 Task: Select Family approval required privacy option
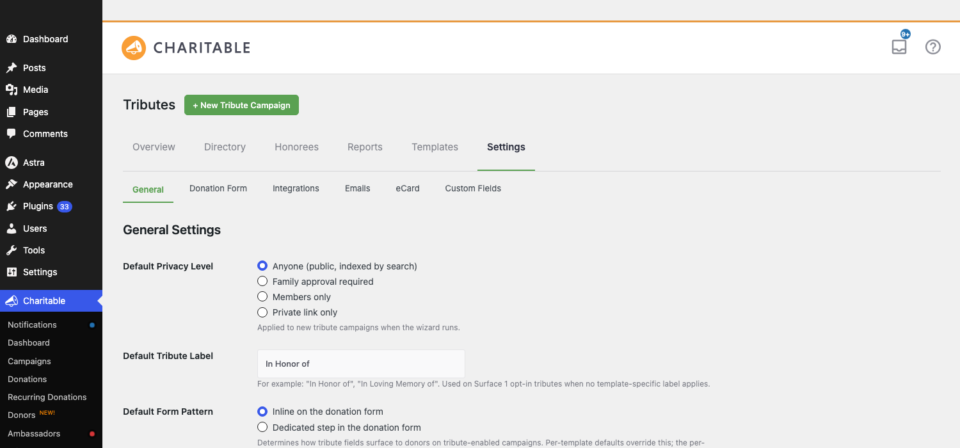(x=262, y=282)
